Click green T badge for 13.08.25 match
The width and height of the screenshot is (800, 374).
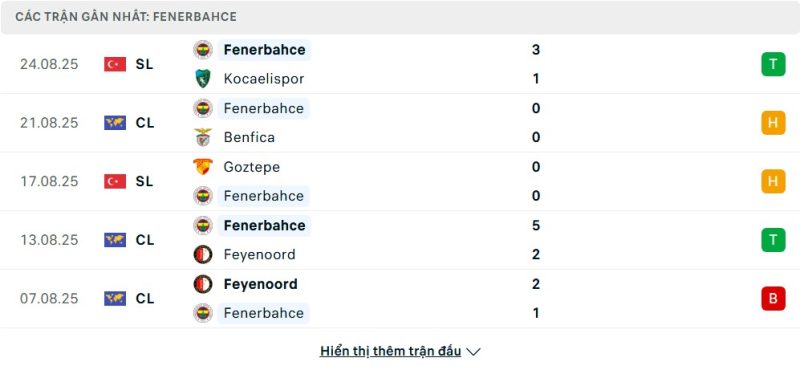[x=773, y=240]
